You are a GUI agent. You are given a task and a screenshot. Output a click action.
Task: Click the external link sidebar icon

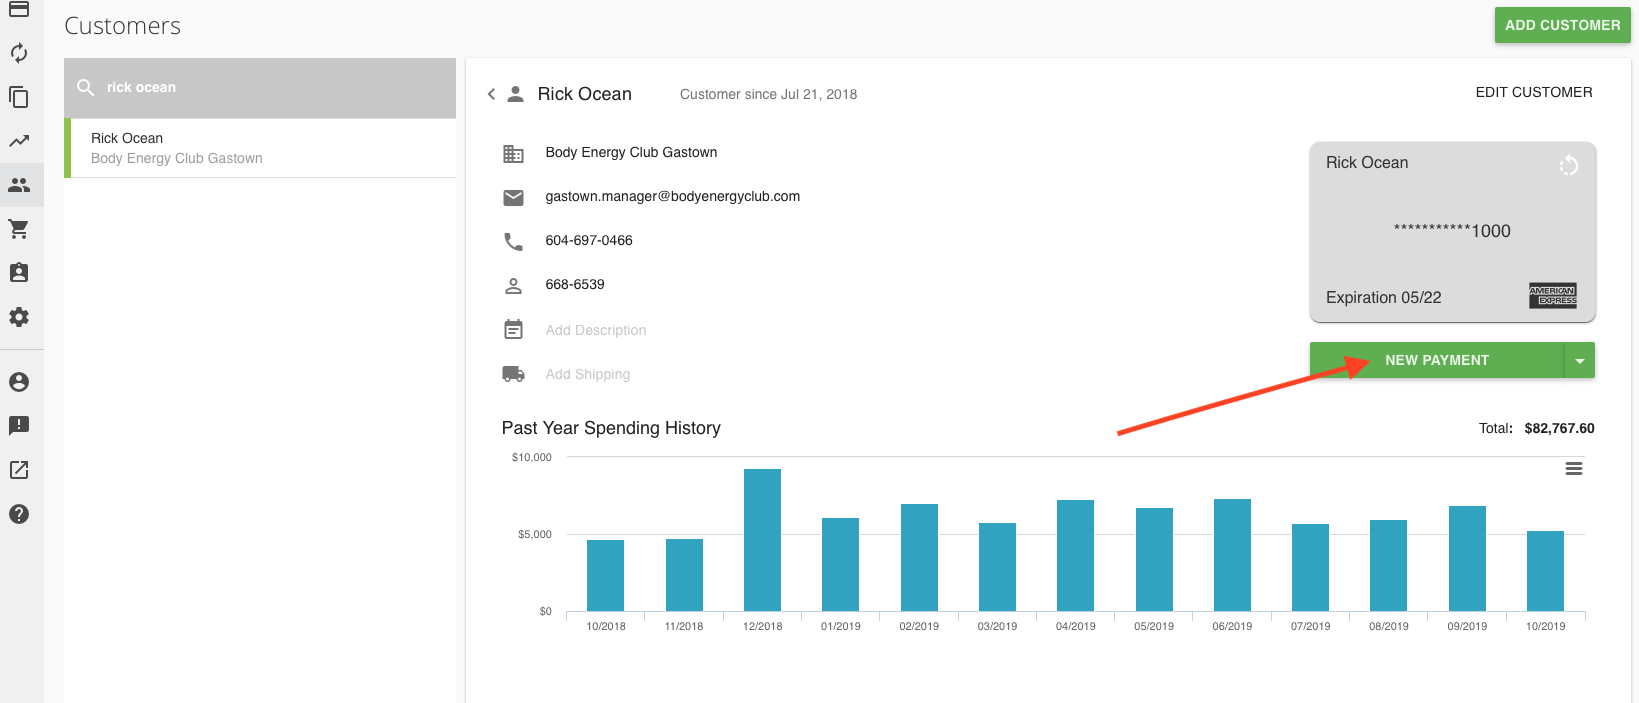point(19,470)
